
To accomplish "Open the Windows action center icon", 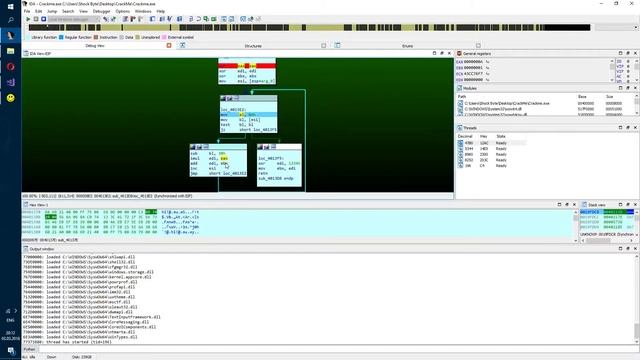I will [x=11, y=351].
